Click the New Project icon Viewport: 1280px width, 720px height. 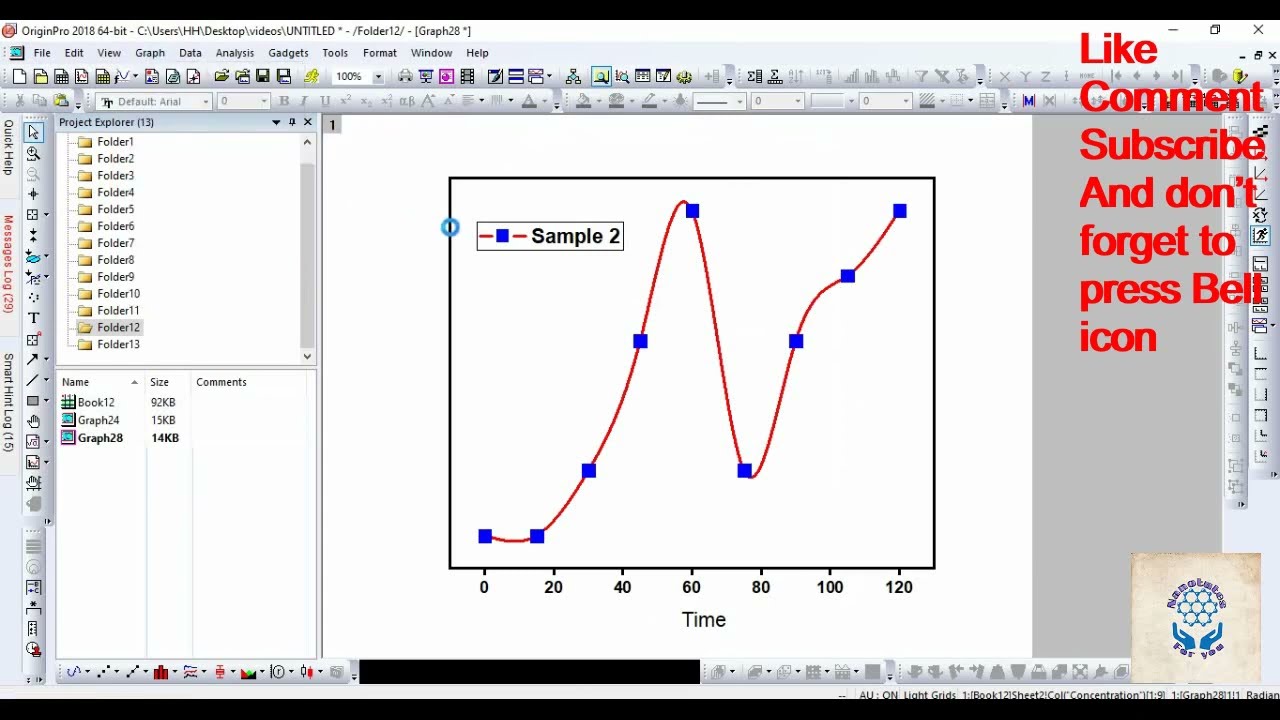click(19, 76)
